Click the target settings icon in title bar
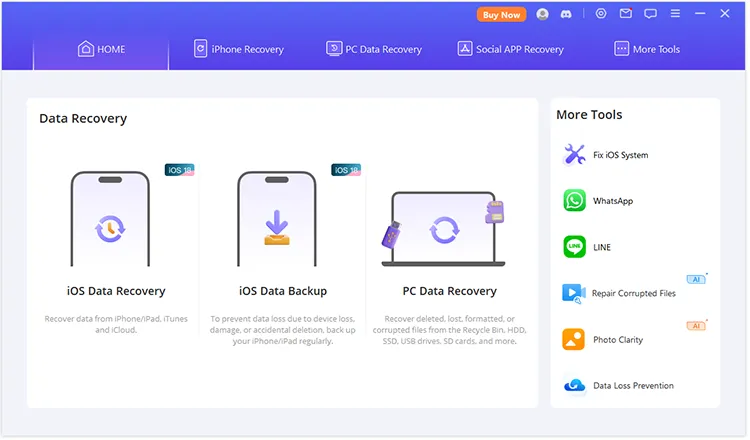Screen dimensions: 750x440 (601, 14)
